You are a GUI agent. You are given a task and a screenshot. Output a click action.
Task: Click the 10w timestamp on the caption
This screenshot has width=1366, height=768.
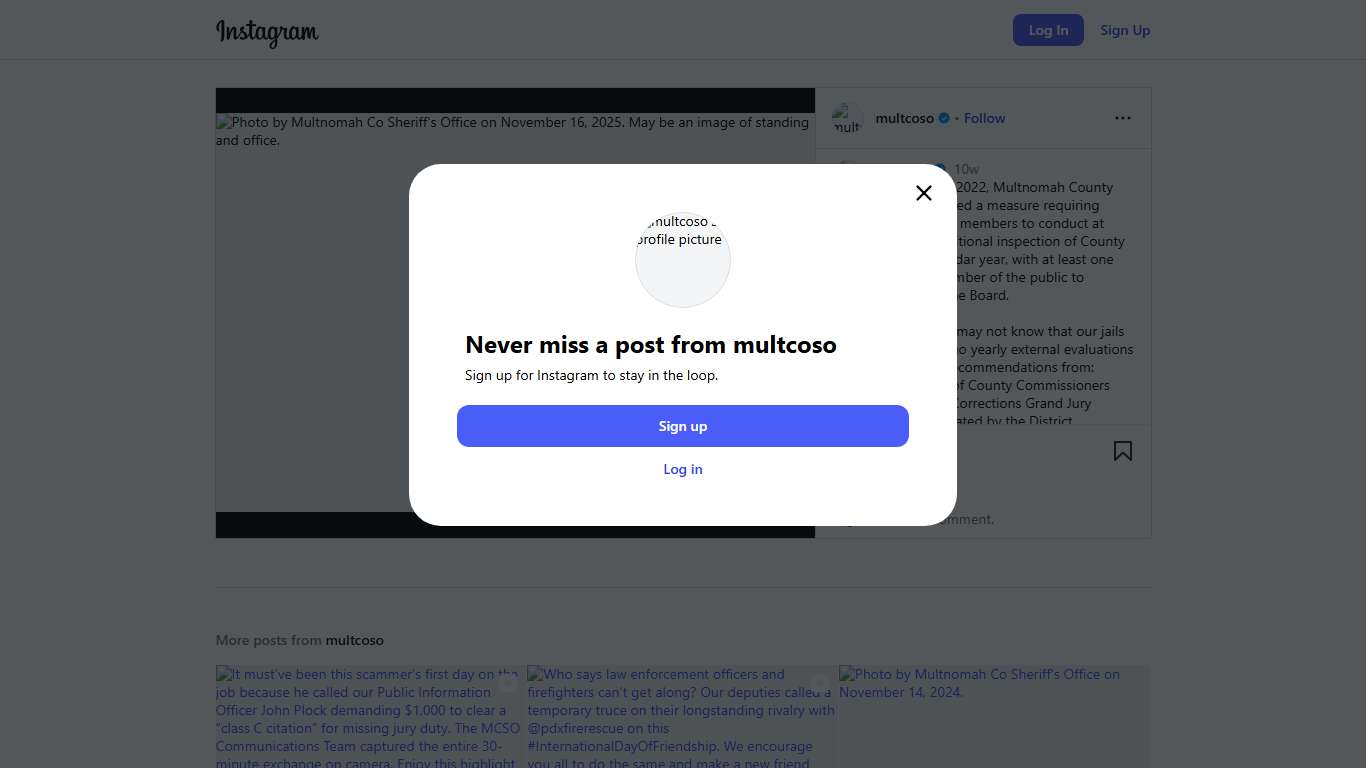click(x=967, y=169)
